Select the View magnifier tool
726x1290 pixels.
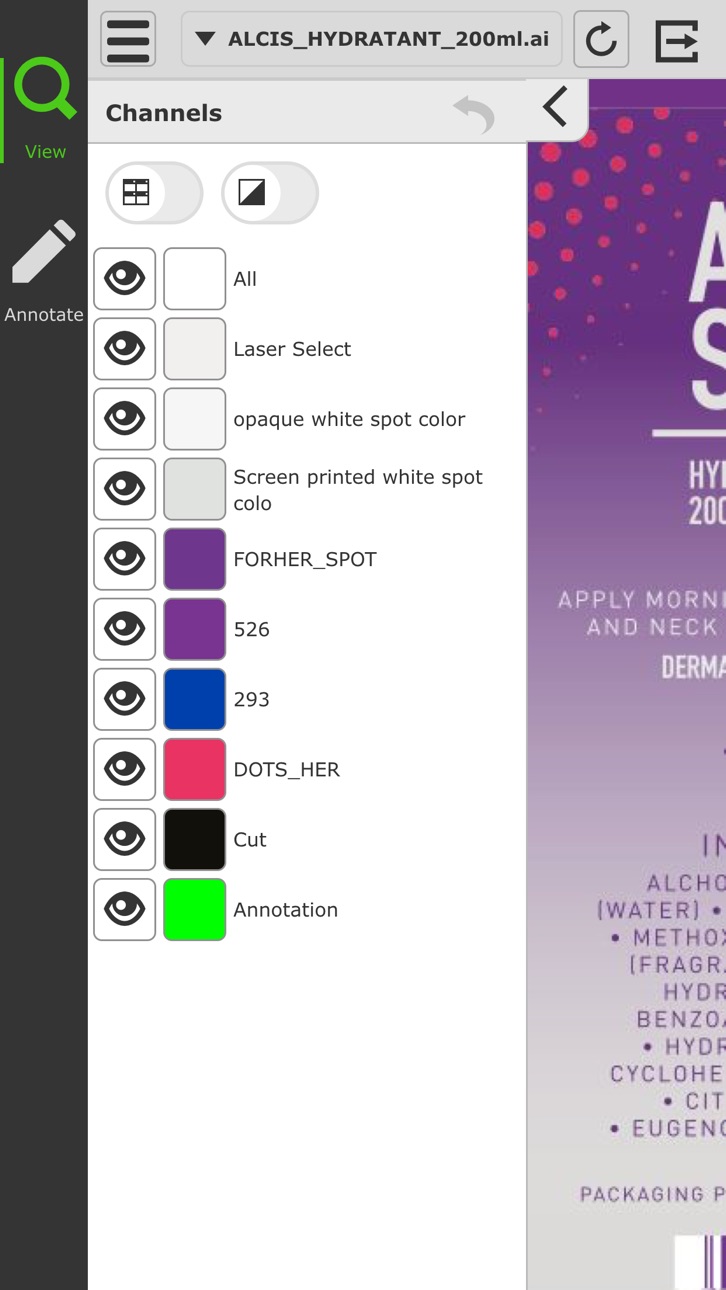click(45, 110)
